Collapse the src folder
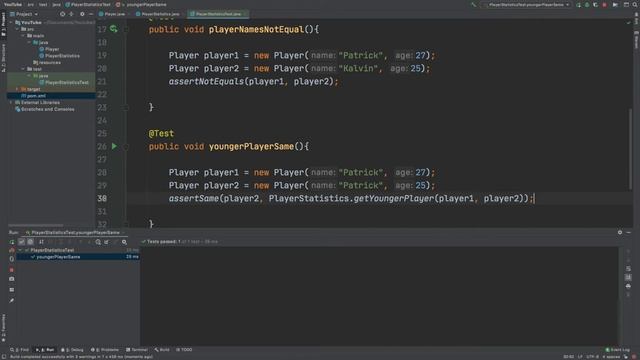The width and height of the screenshot is (640, 360). (17, 29)
